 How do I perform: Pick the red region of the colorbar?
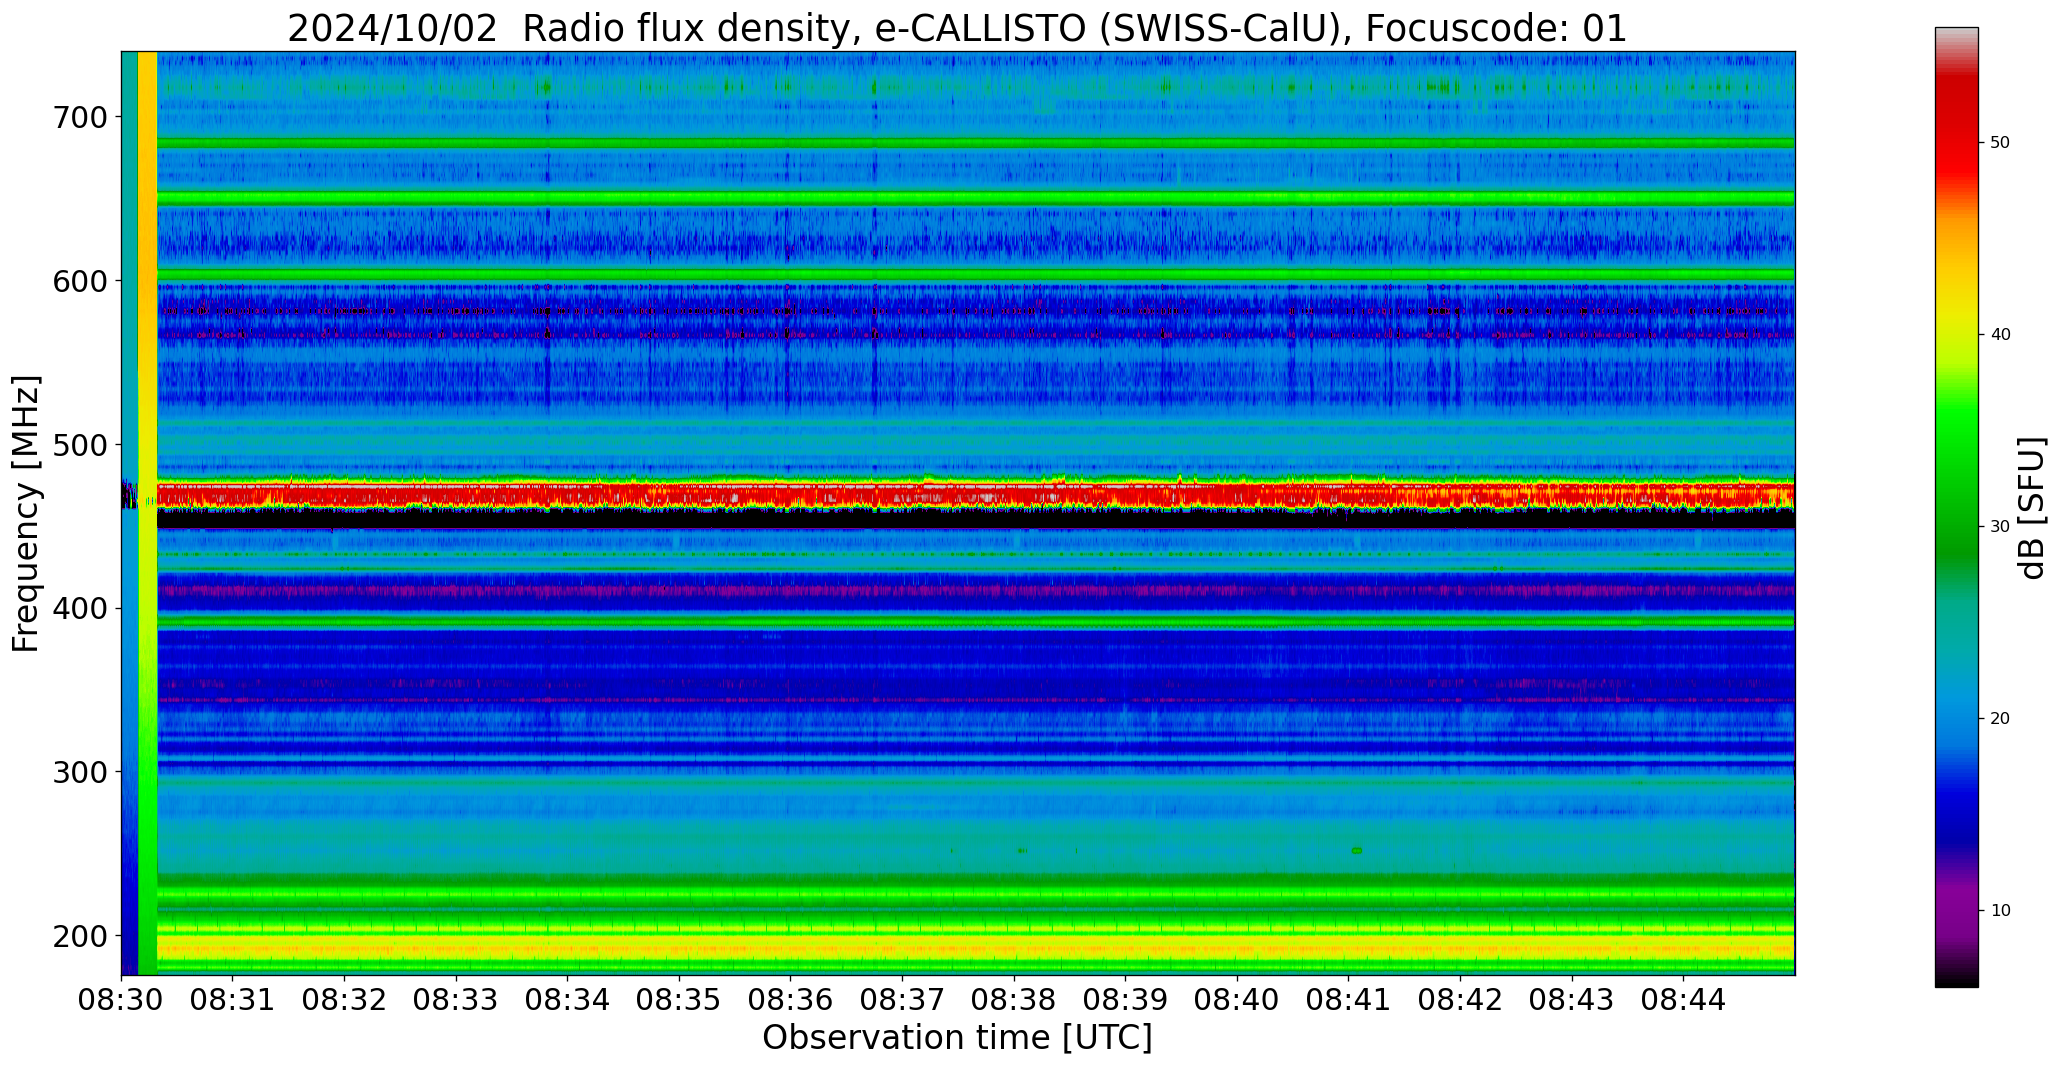click(1956, 150)
